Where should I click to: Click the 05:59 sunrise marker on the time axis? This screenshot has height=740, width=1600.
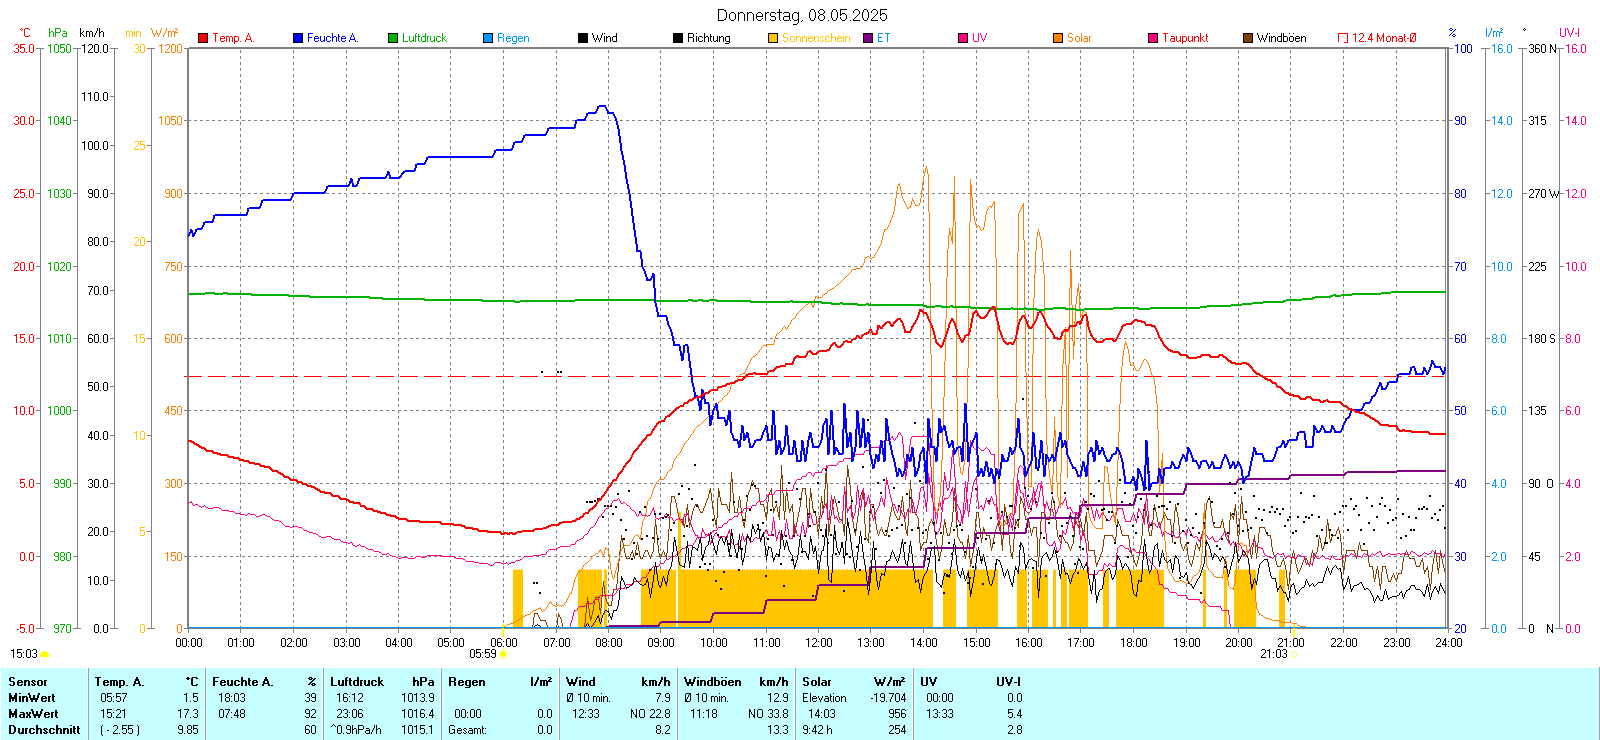[484, 654]
